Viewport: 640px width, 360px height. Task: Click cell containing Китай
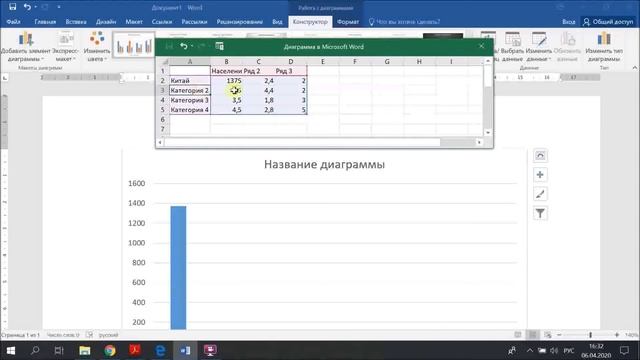(x=190, y=81)
